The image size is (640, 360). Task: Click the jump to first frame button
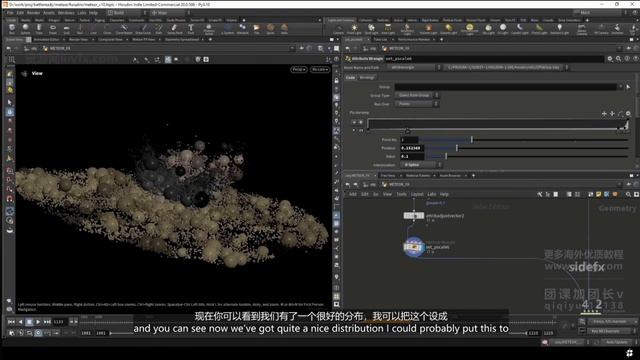(11, 322)
